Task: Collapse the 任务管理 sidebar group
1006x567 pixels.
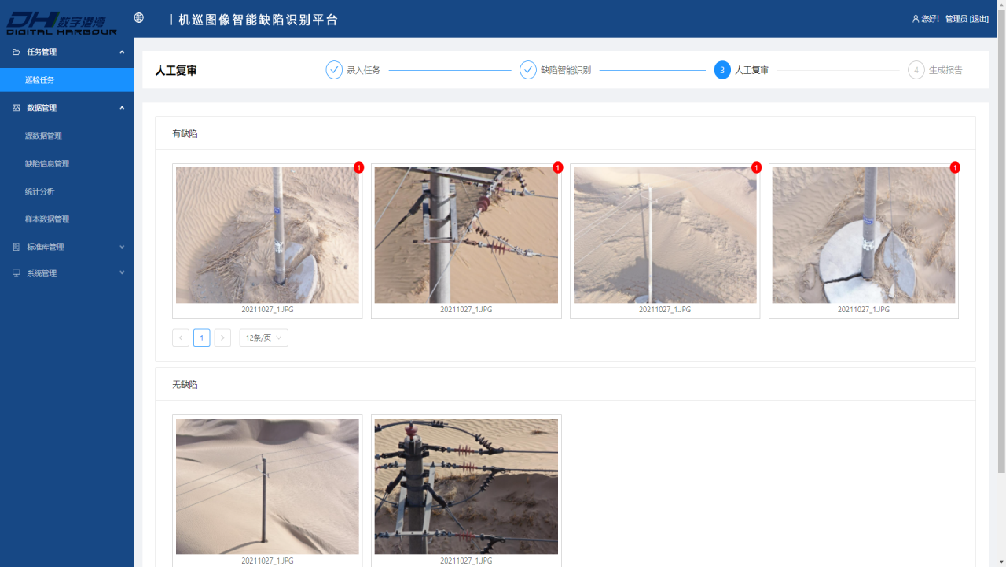Action: 121,52
